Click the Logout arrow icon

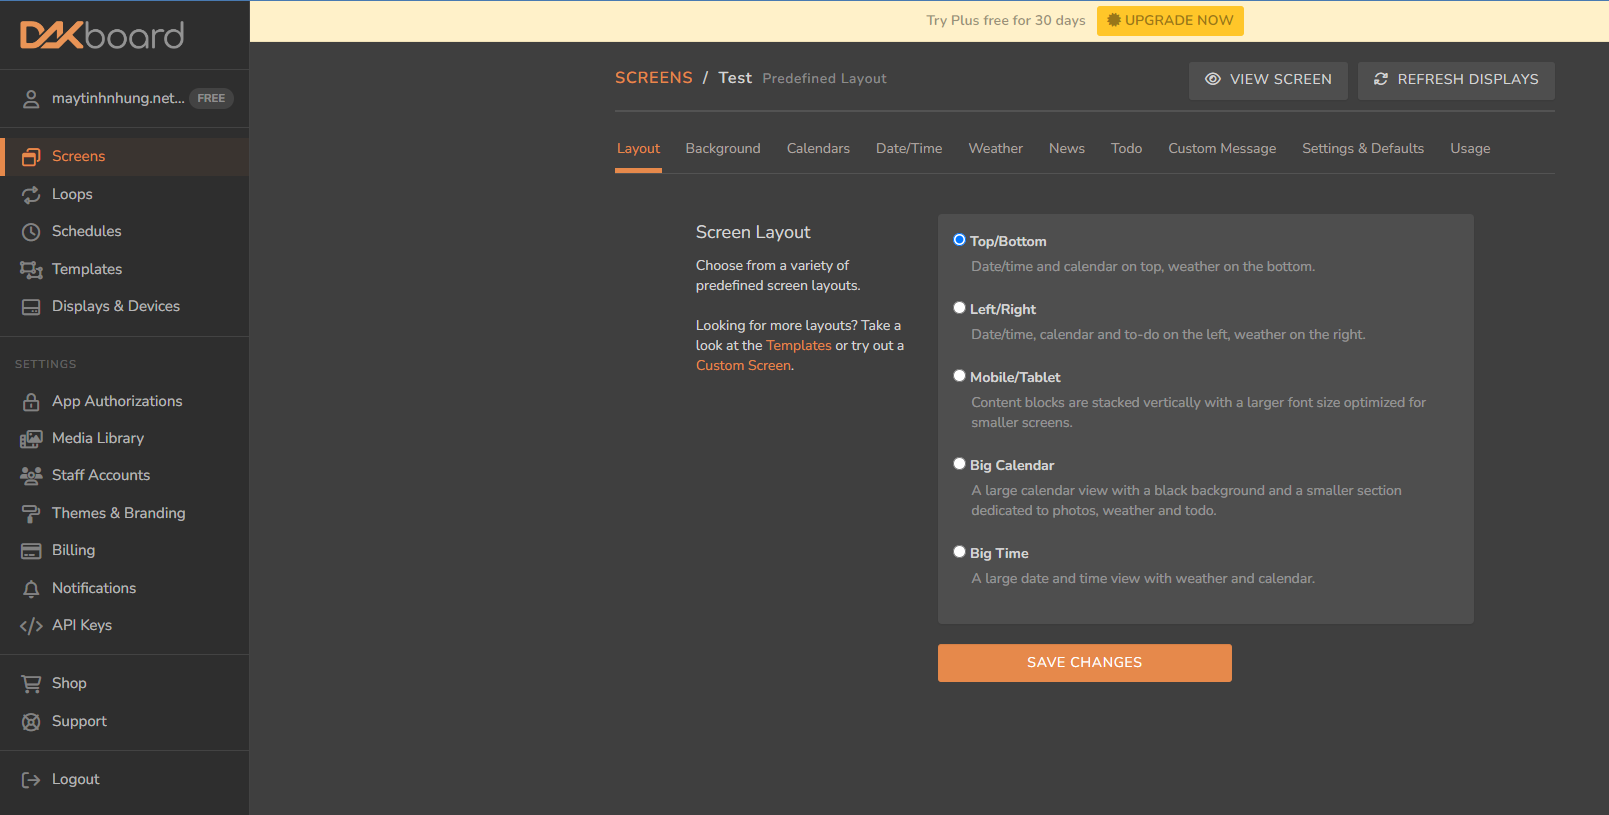pyautogui.click(x=31, y=779)
